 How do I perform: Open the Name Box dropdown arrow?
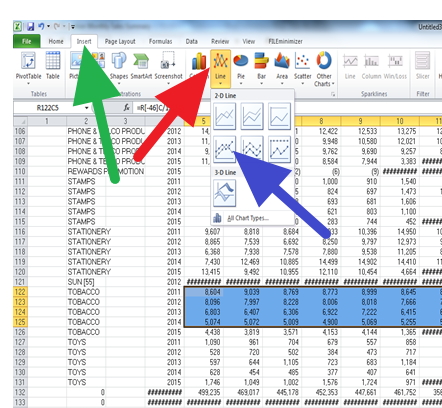point(87,108)
